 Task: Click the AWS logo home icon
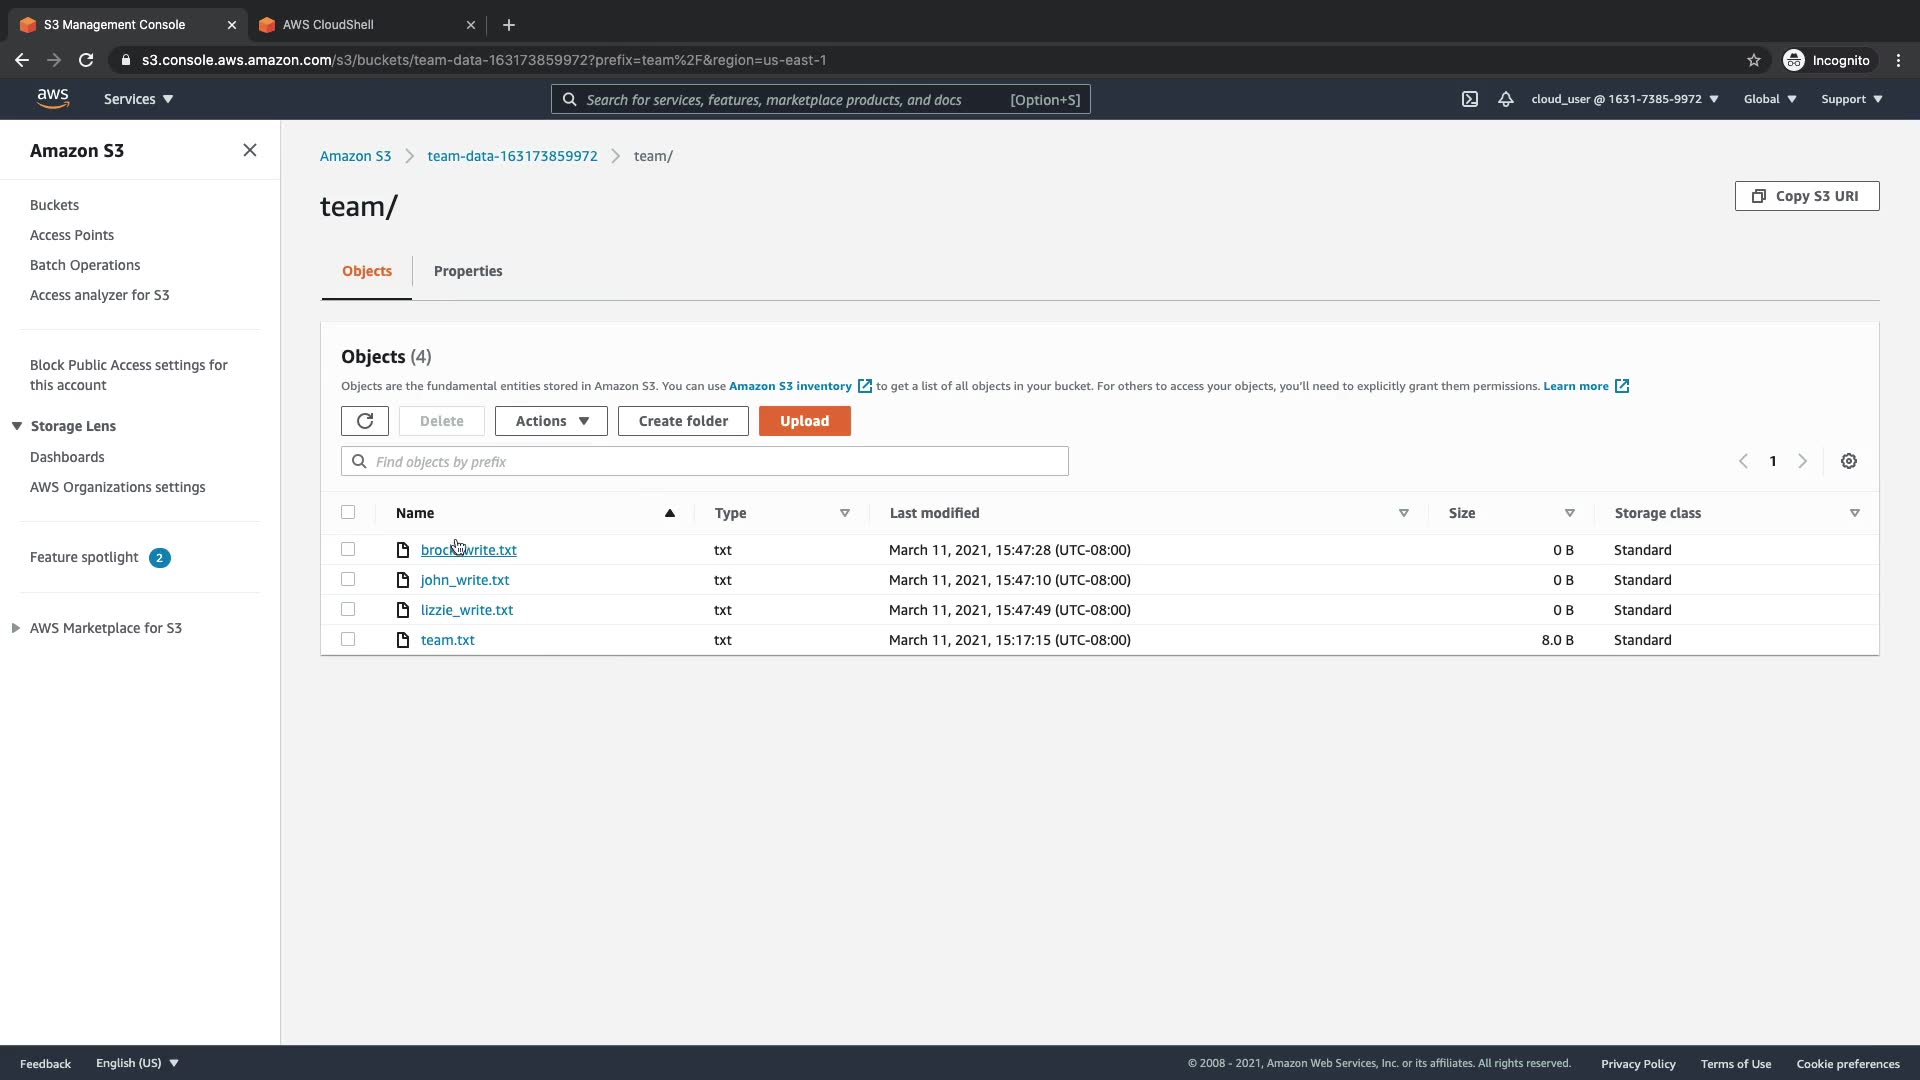click(x=53, y=98)
